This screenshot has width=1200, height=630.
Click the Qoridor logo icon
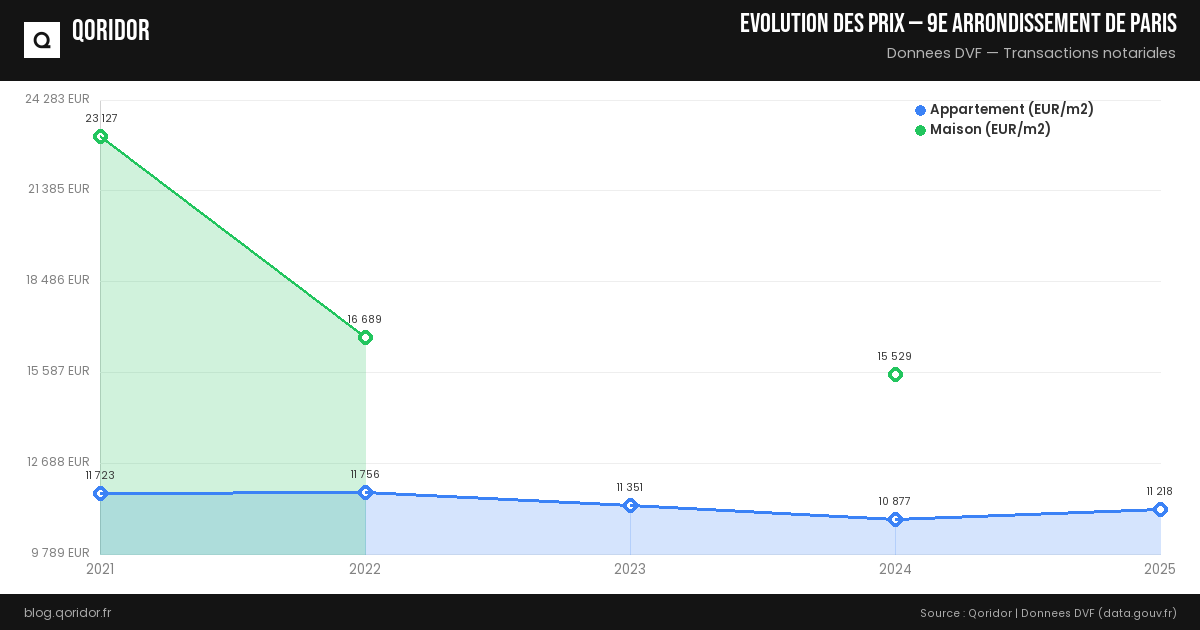[42, 40]
